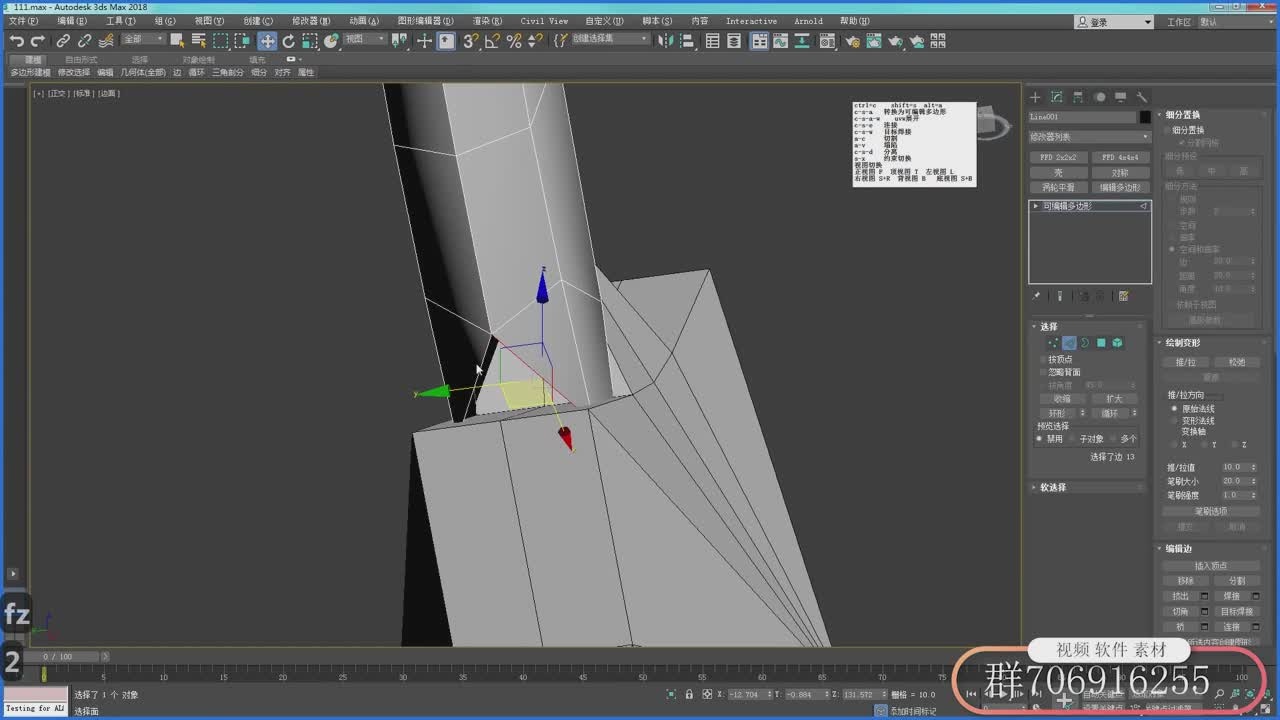Choose the Select Object tool
The image size is (1280, 720).
(177, 41)
